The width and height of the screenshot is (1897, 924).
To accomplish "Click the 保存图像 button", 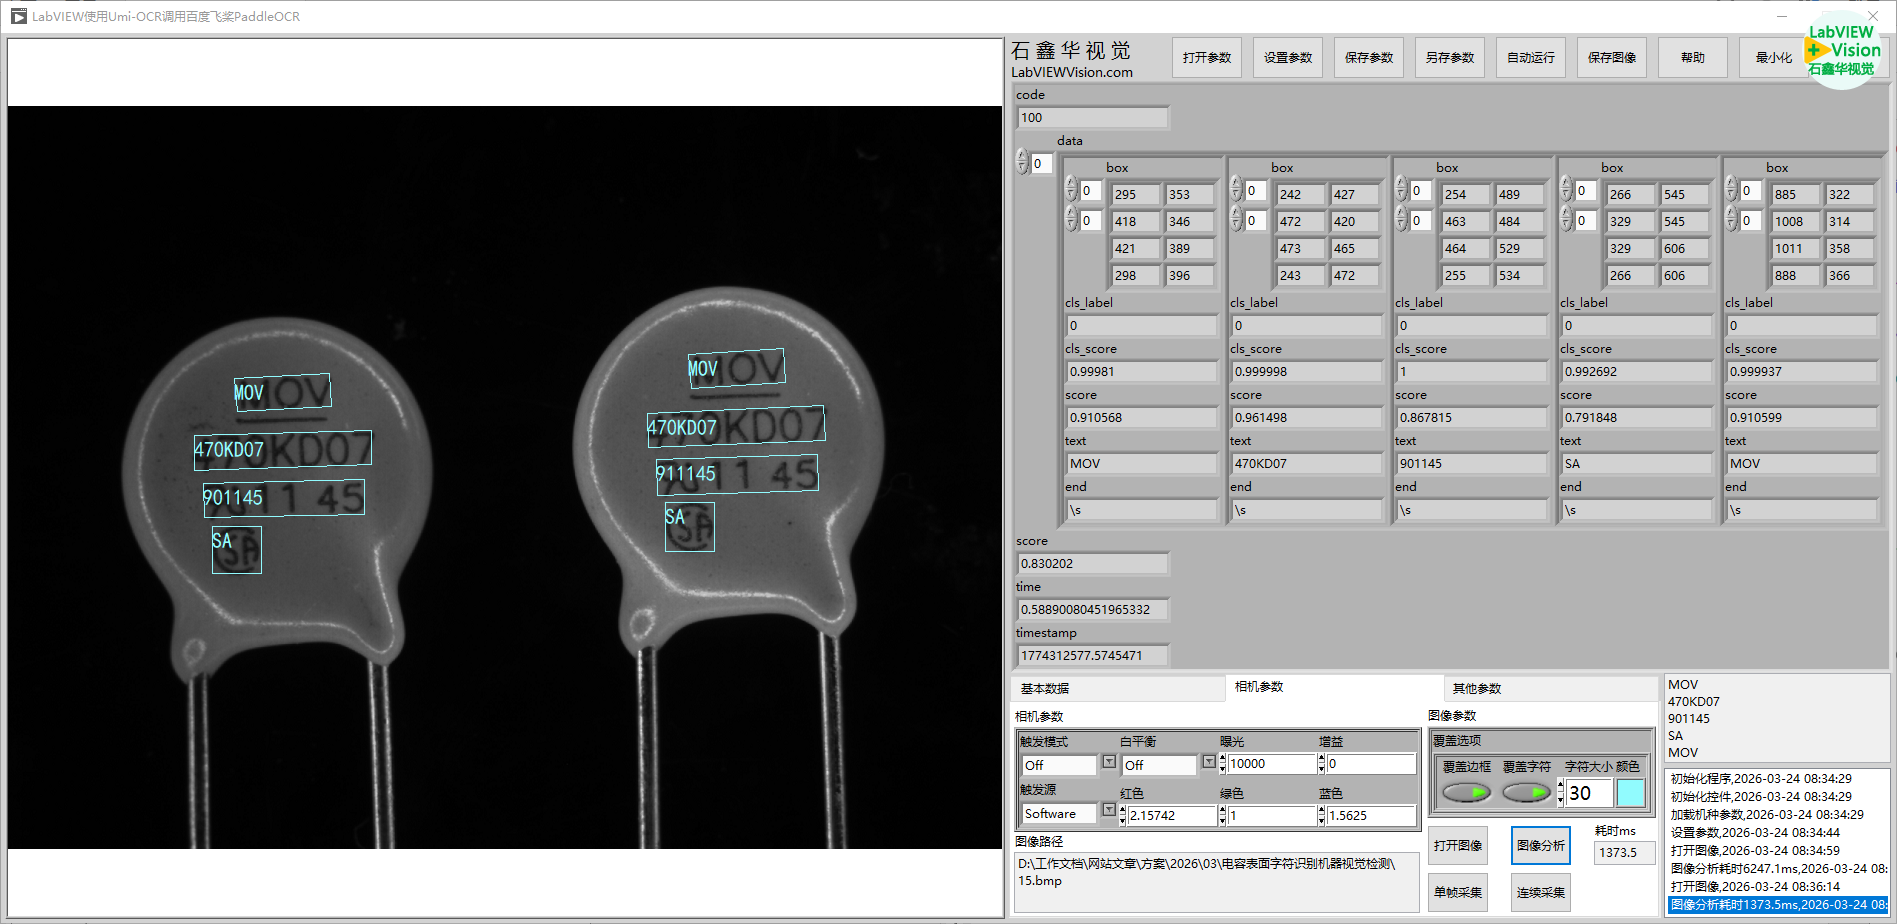I will 1611,58.
